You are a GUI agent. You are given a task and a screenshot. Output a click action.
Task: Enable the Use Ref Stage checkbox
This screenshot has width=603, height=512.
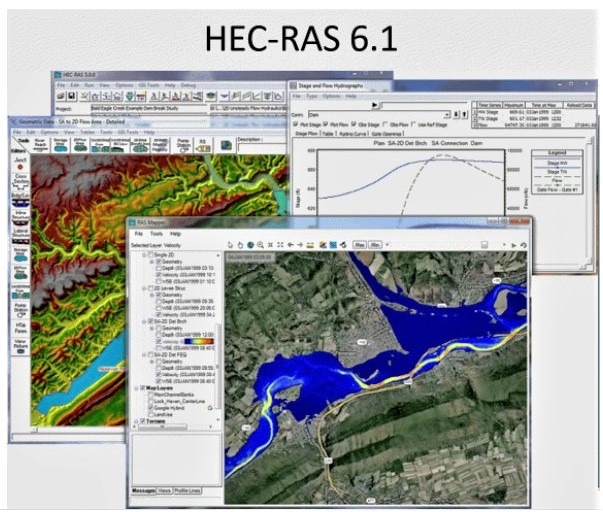(x=413, y=124)
